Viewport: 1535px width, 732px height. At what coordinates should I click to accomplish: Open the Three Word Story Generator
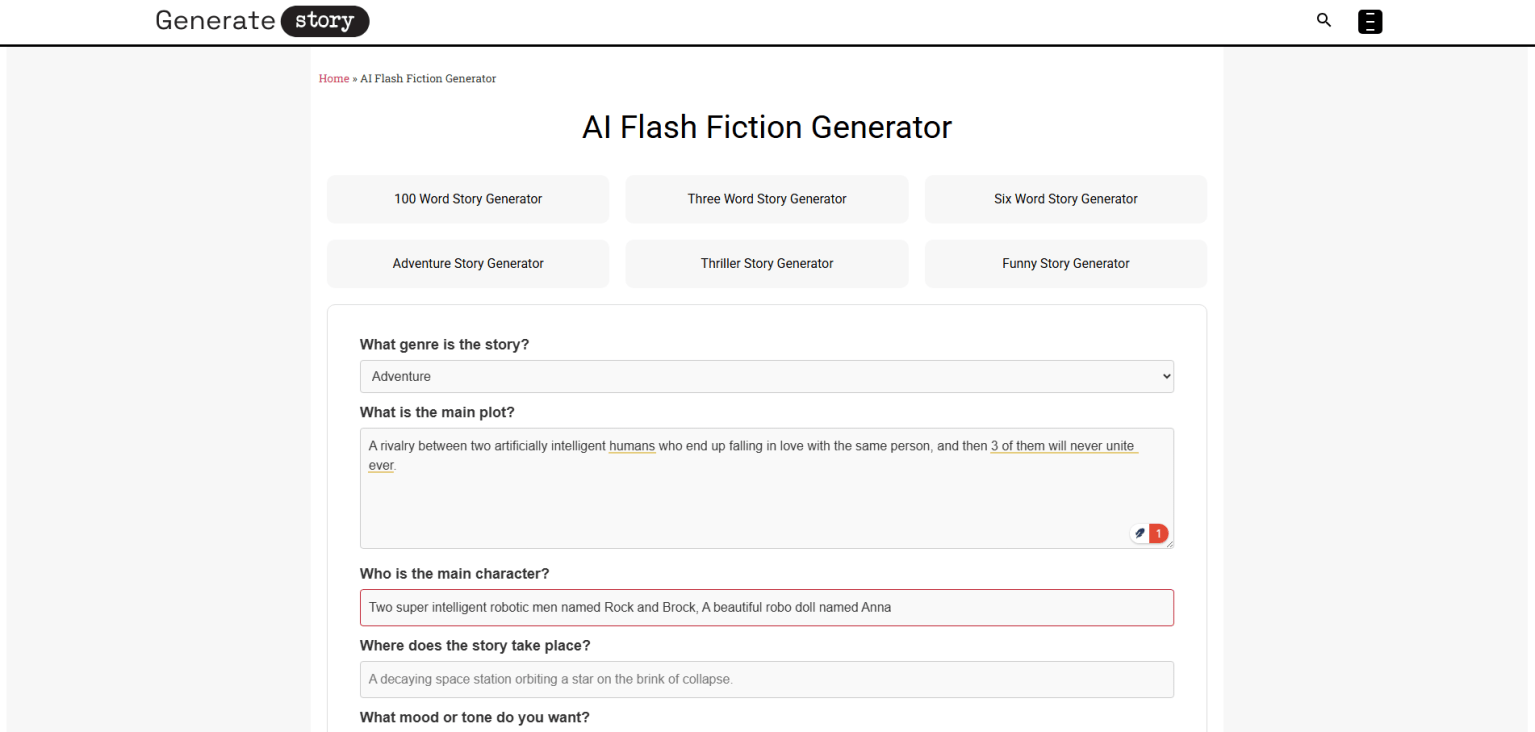point(766,198)
